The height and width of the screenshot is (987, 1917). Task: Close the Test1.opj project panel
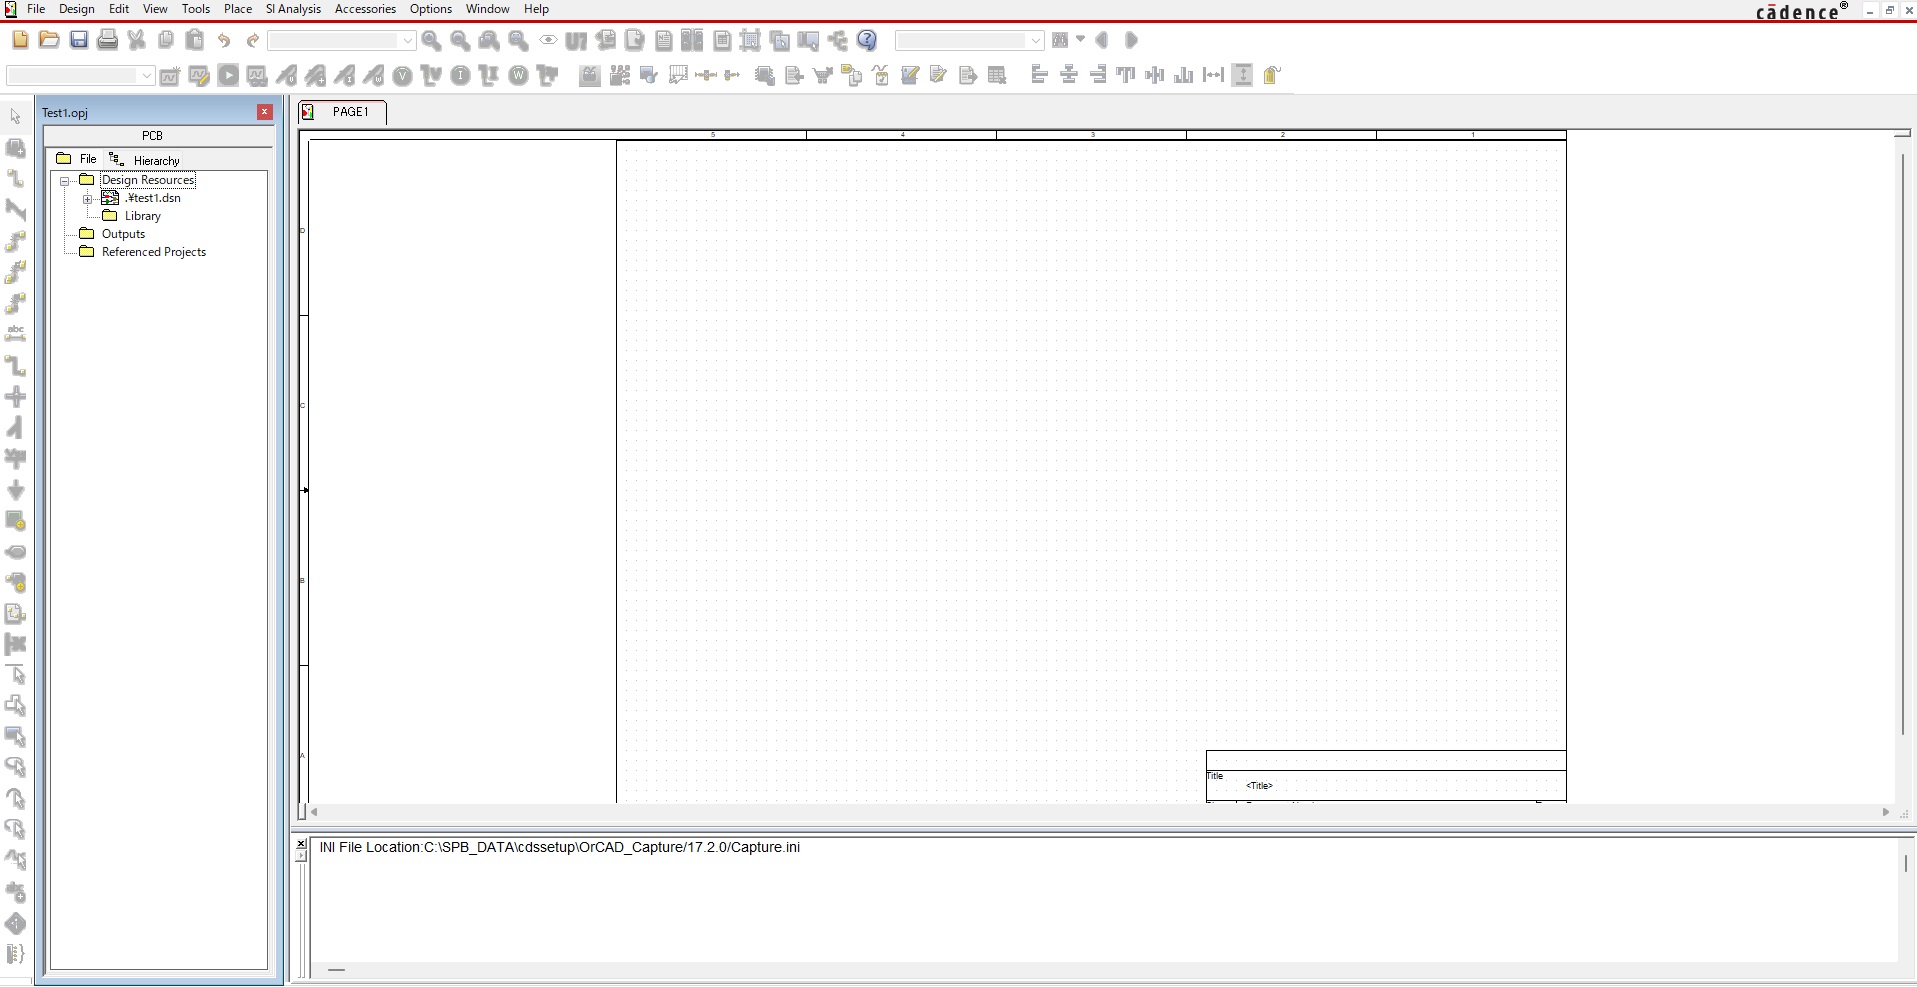pos(265,112)
